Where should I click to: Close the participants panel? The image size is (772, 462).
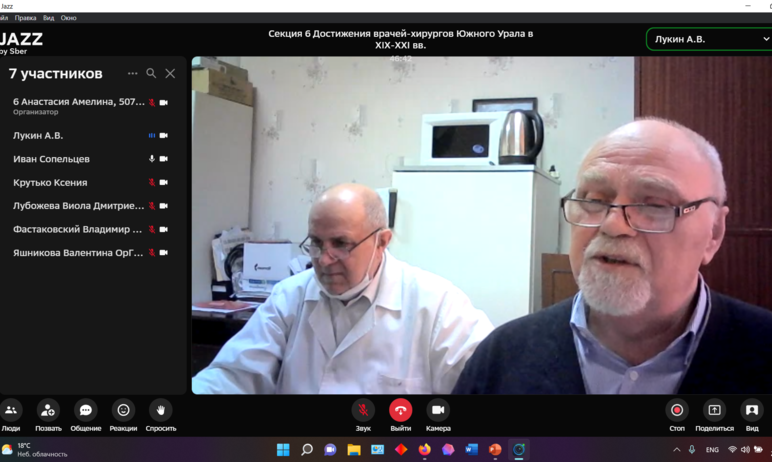pyautogui.click(x=170, y=73)
